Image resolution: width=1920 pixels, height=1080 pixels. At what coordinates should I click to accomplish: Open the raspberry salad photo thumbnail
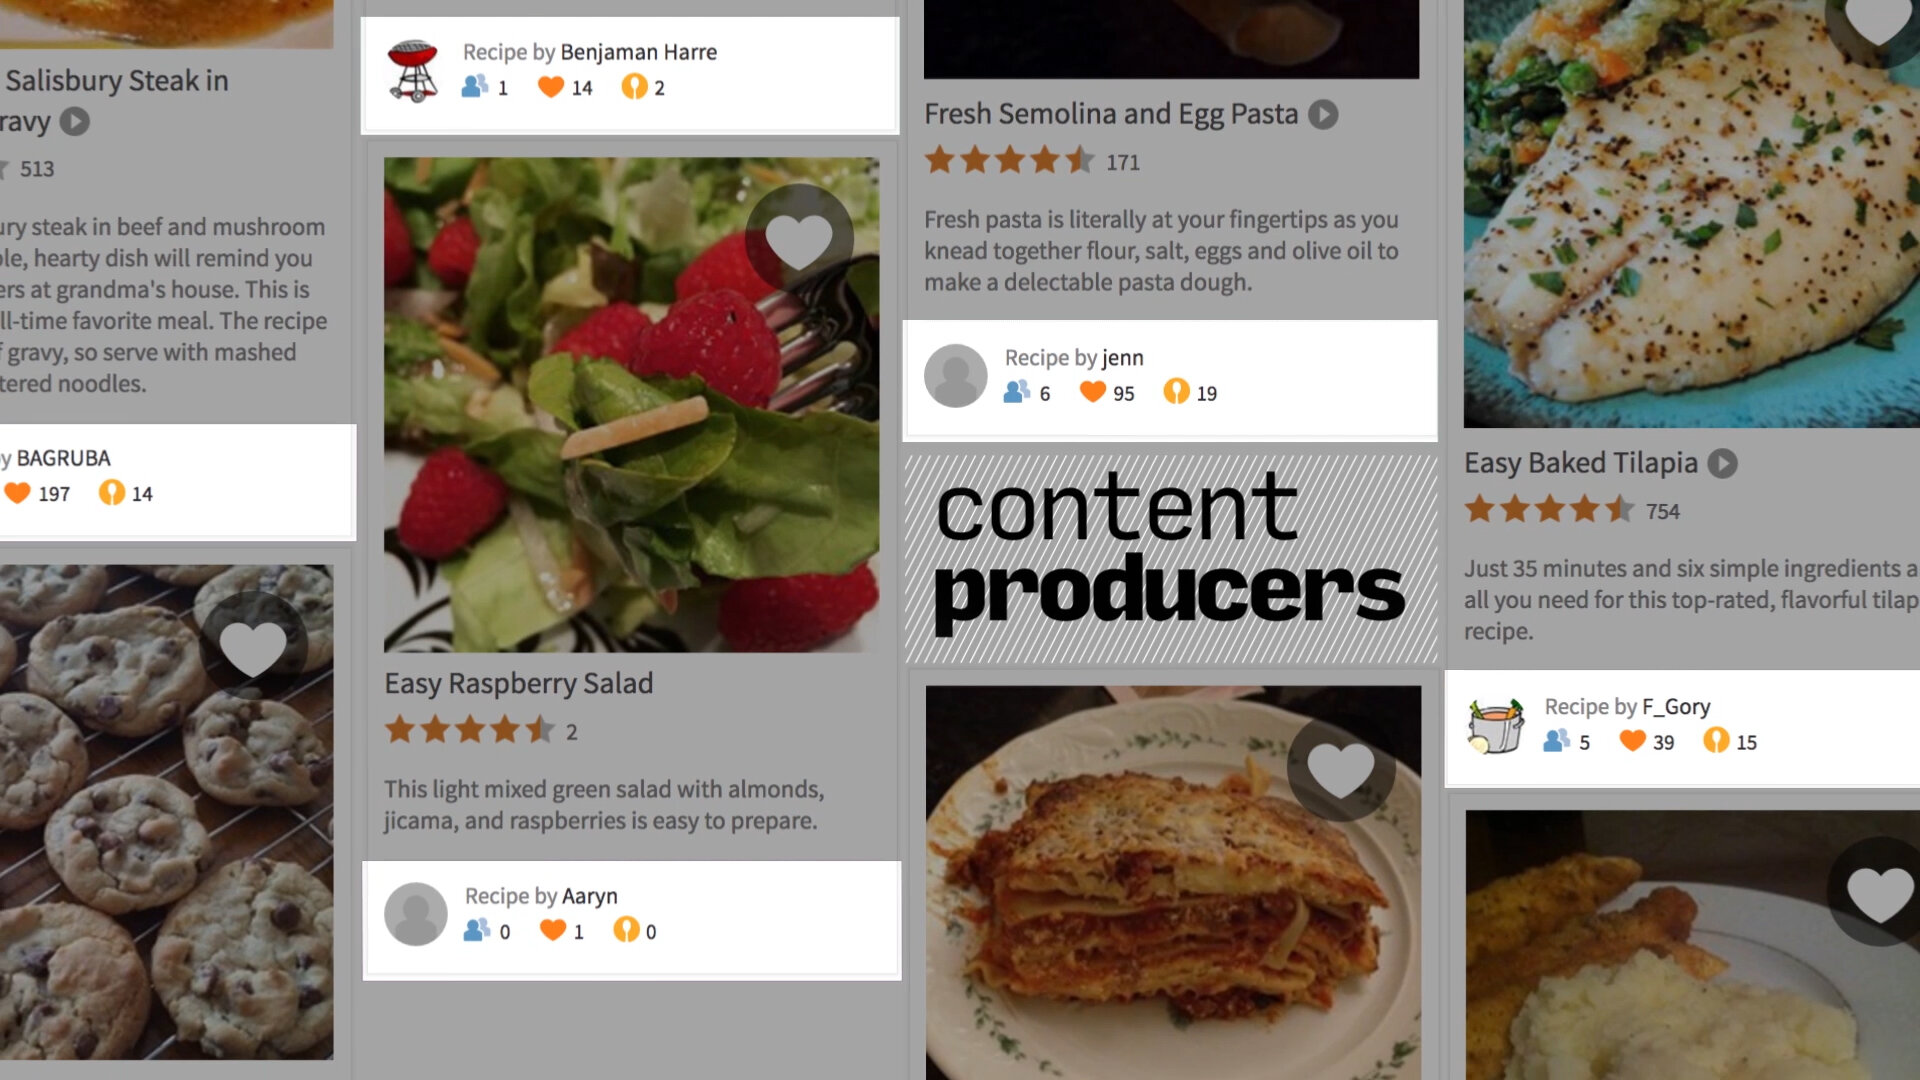(x=632, y=405)
